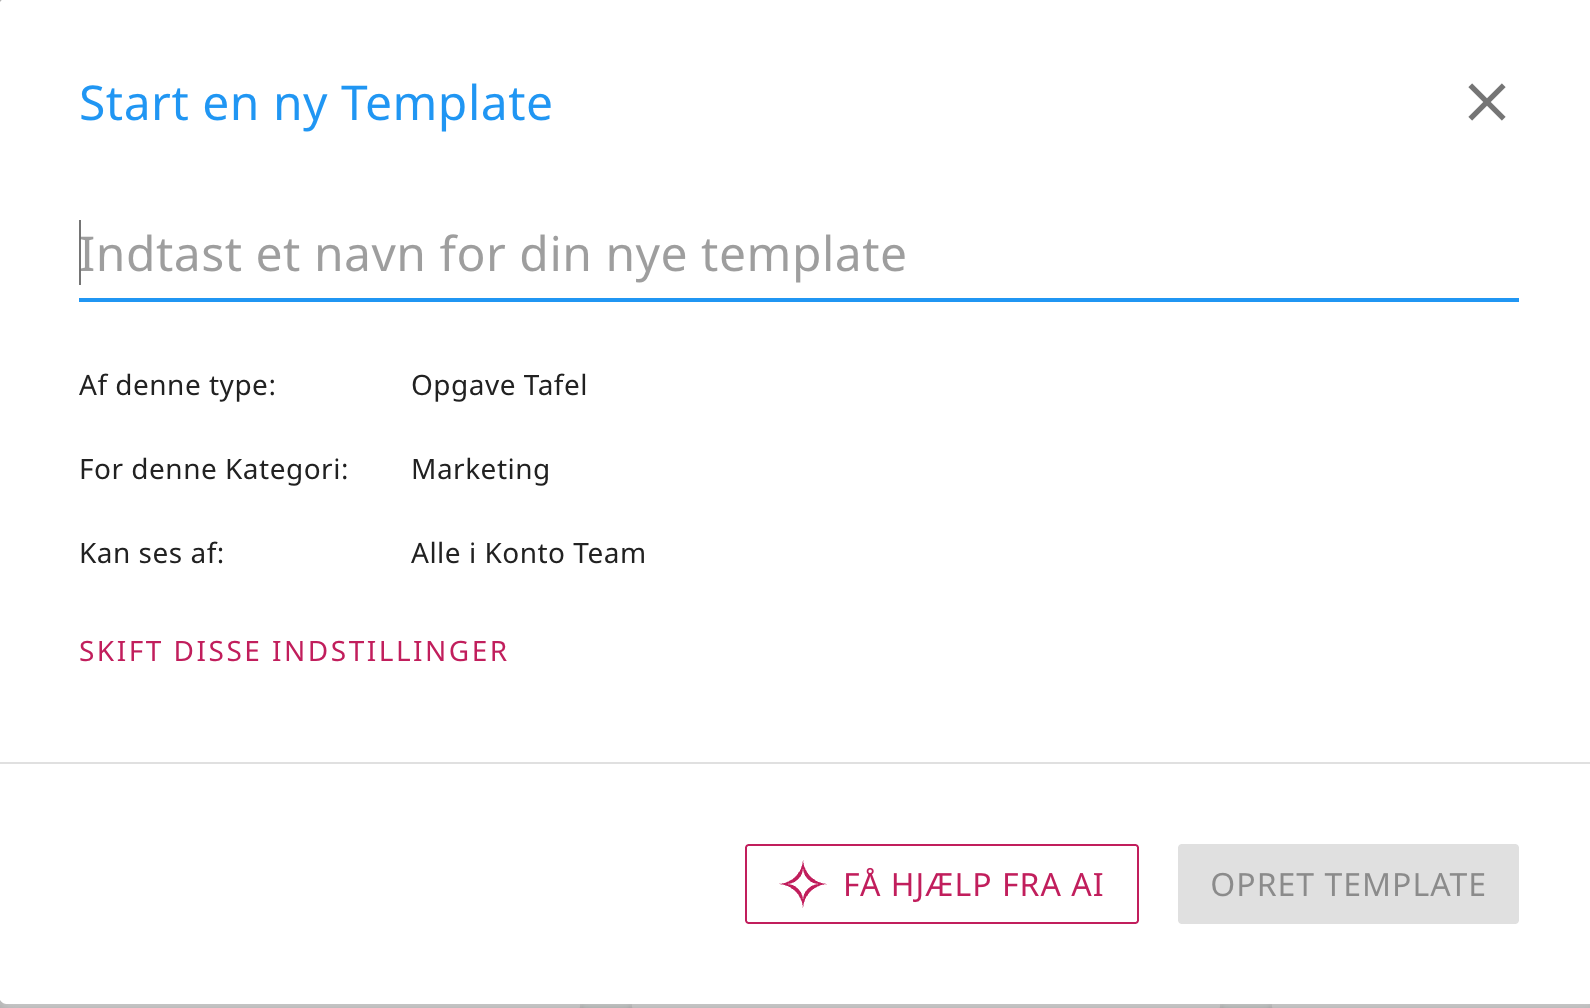Click the word "TEMPLATE" on the grey button
This screenshot has width=1590, height=1008.
pyautogui.click(x=1404, y=884)
